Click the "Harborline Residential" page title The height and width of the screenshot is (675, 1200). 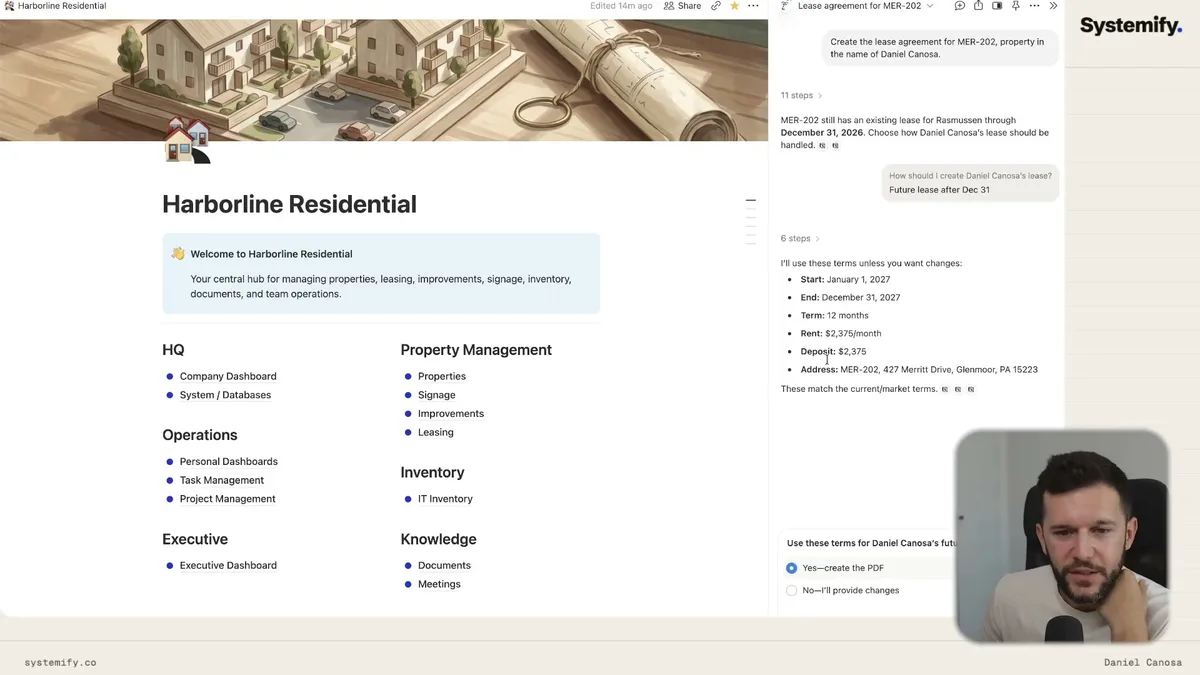pos(289,204)
